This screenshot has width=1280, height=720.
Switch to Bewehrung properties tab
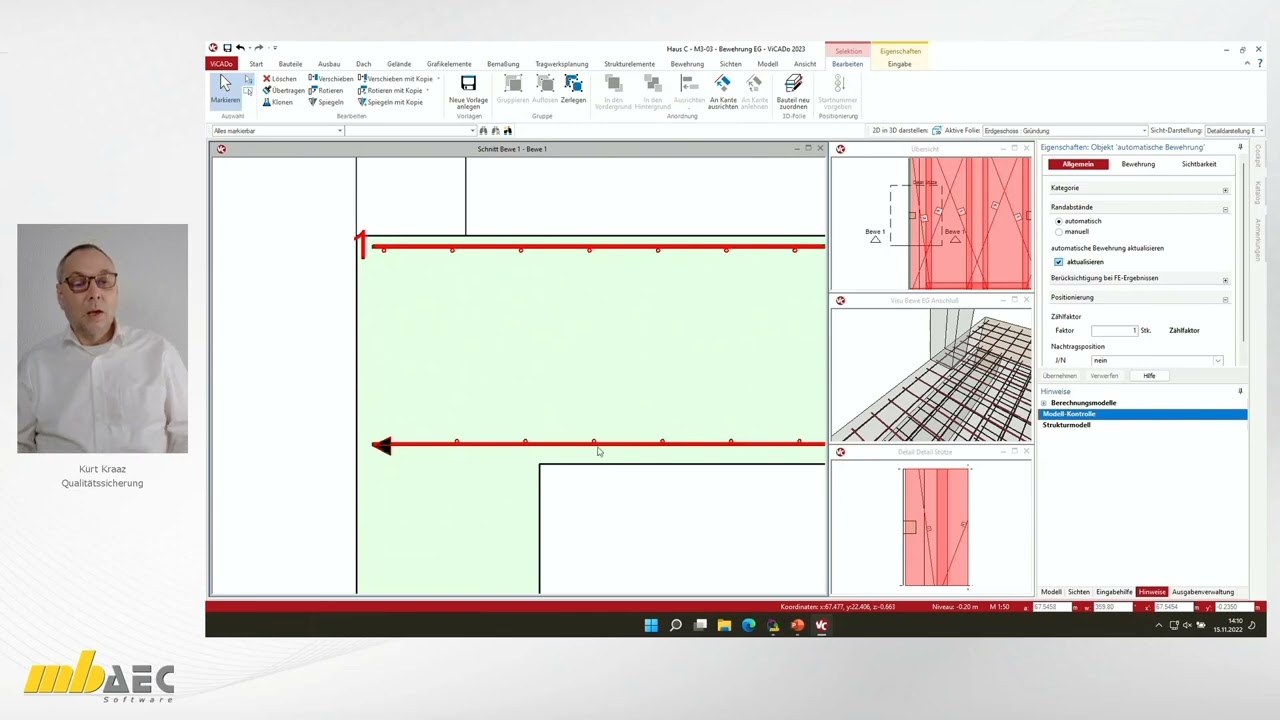tap(1138, 164)
